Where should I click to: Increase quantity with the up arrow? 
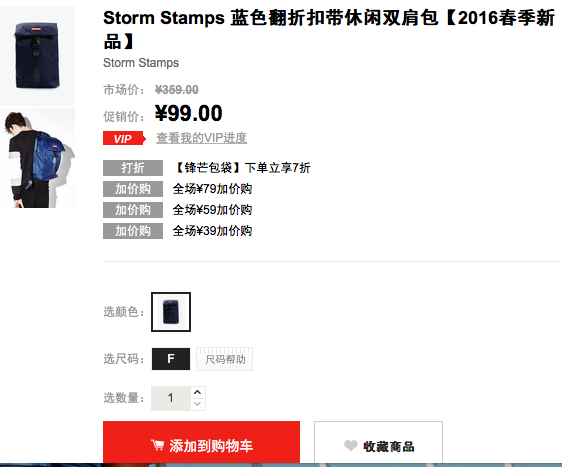click(197, 392)
